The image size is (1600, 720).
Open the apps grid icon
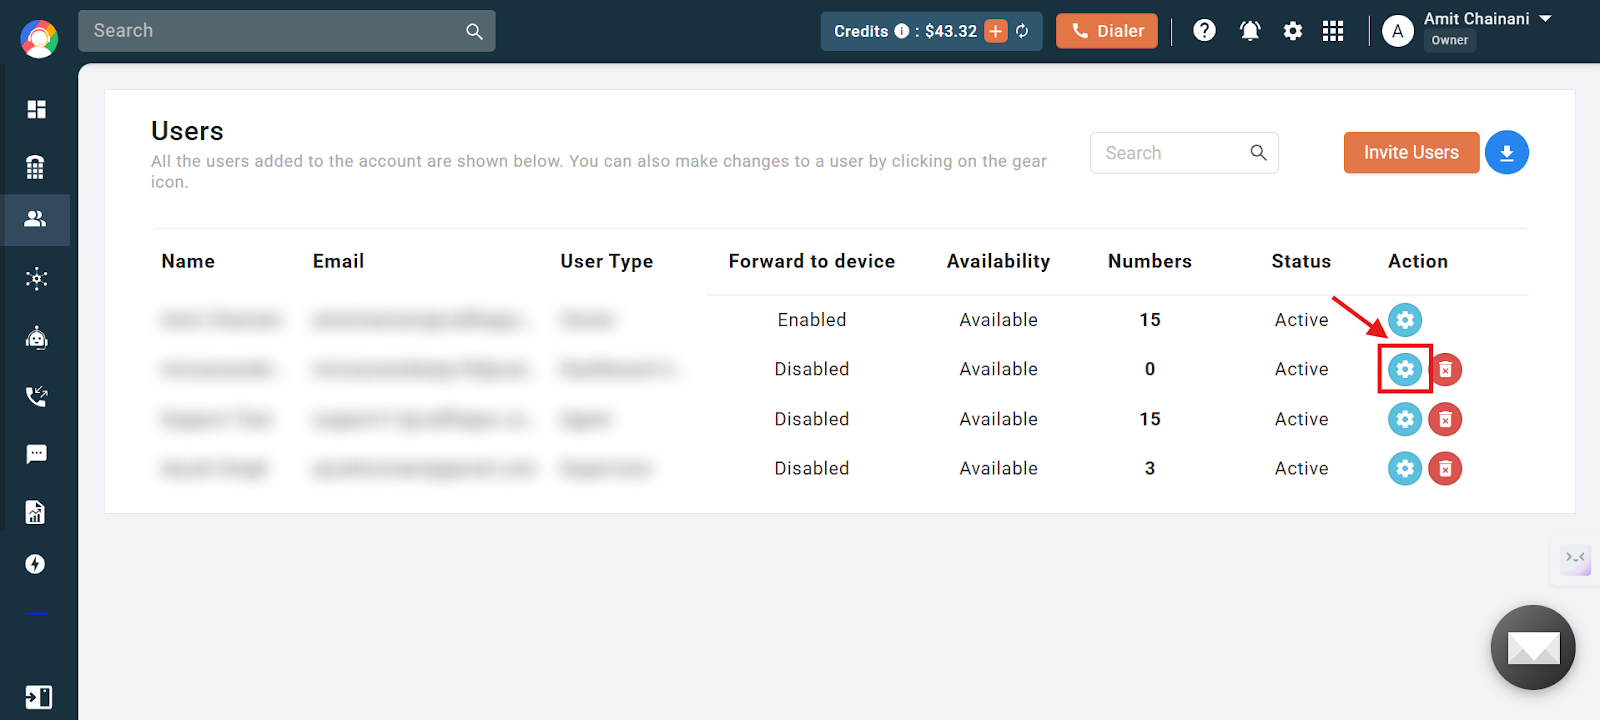(1333, 31)
